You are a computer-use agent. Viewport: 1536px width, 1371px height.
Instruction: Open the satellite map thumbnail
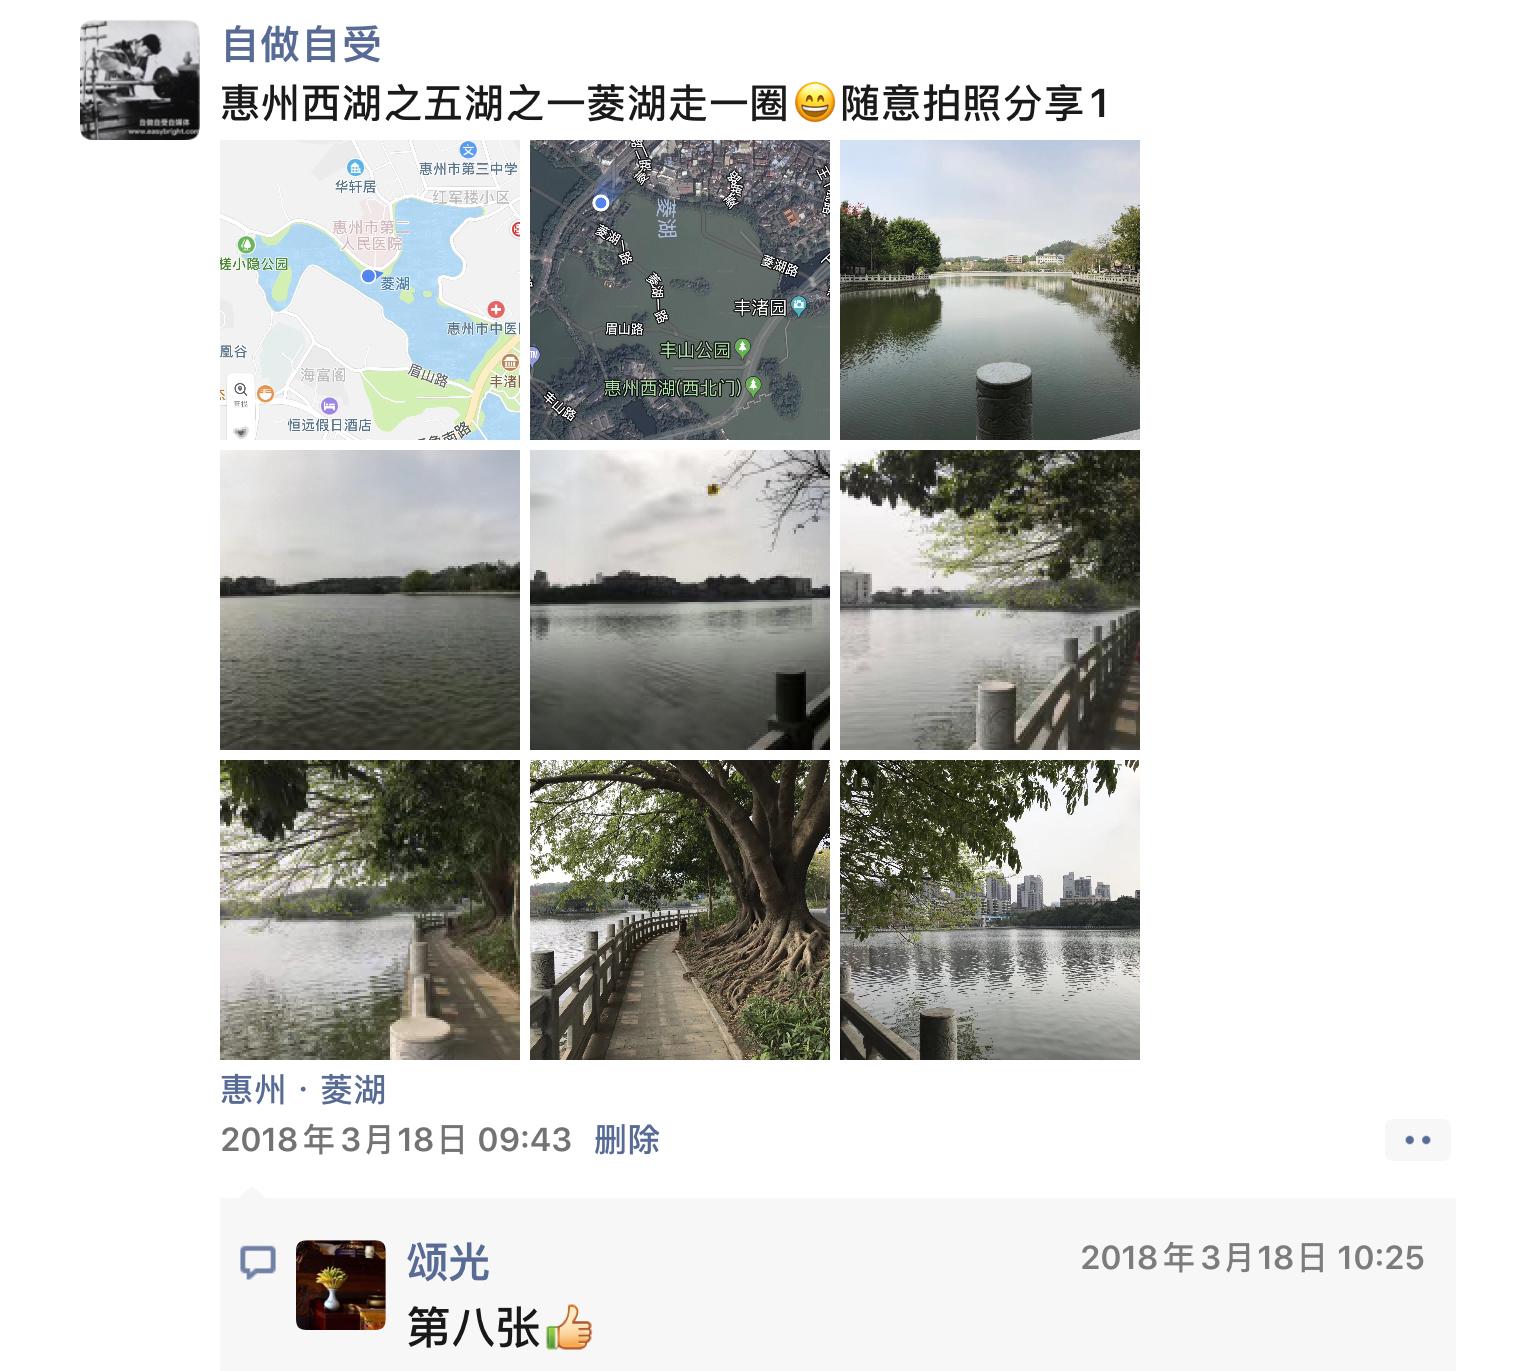click(680, 290)
